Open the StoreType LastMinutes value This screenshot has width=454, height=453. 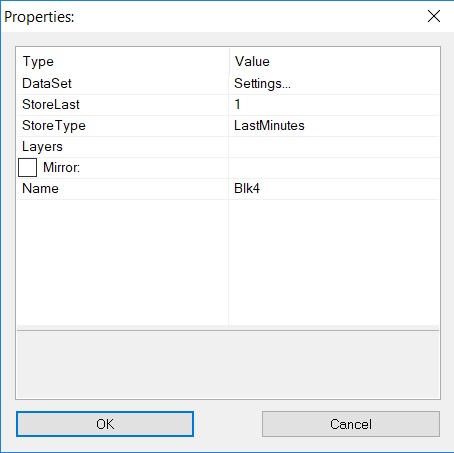click(334, 126)
